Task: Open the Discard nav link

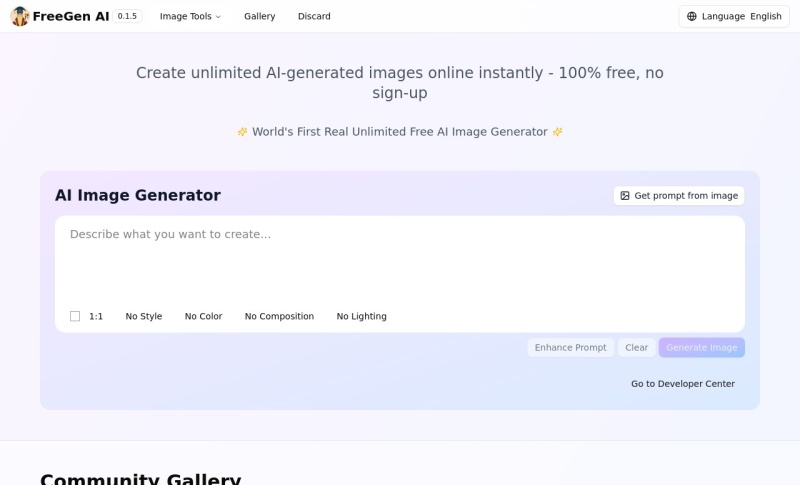Action: coord(314,16)
